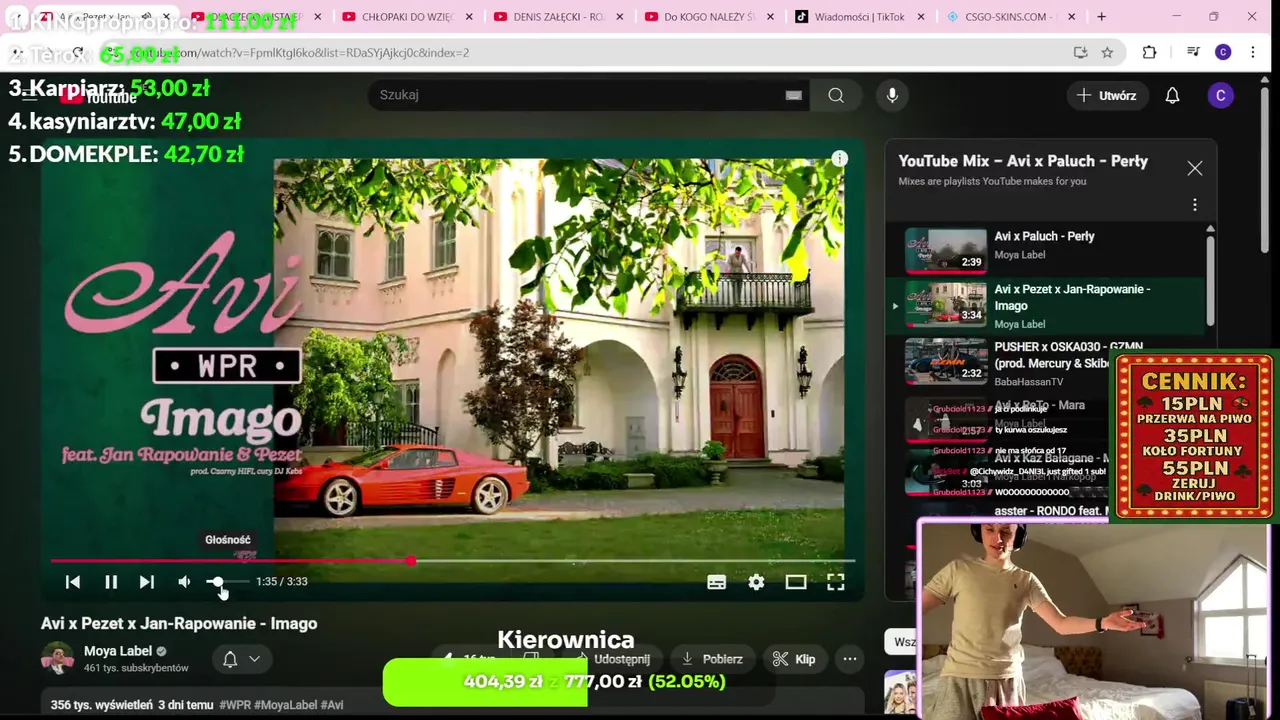Viewport: 1280px width, 720px height.
Task: Open the playlist three-dot options menu
Action: (1195, 205)
